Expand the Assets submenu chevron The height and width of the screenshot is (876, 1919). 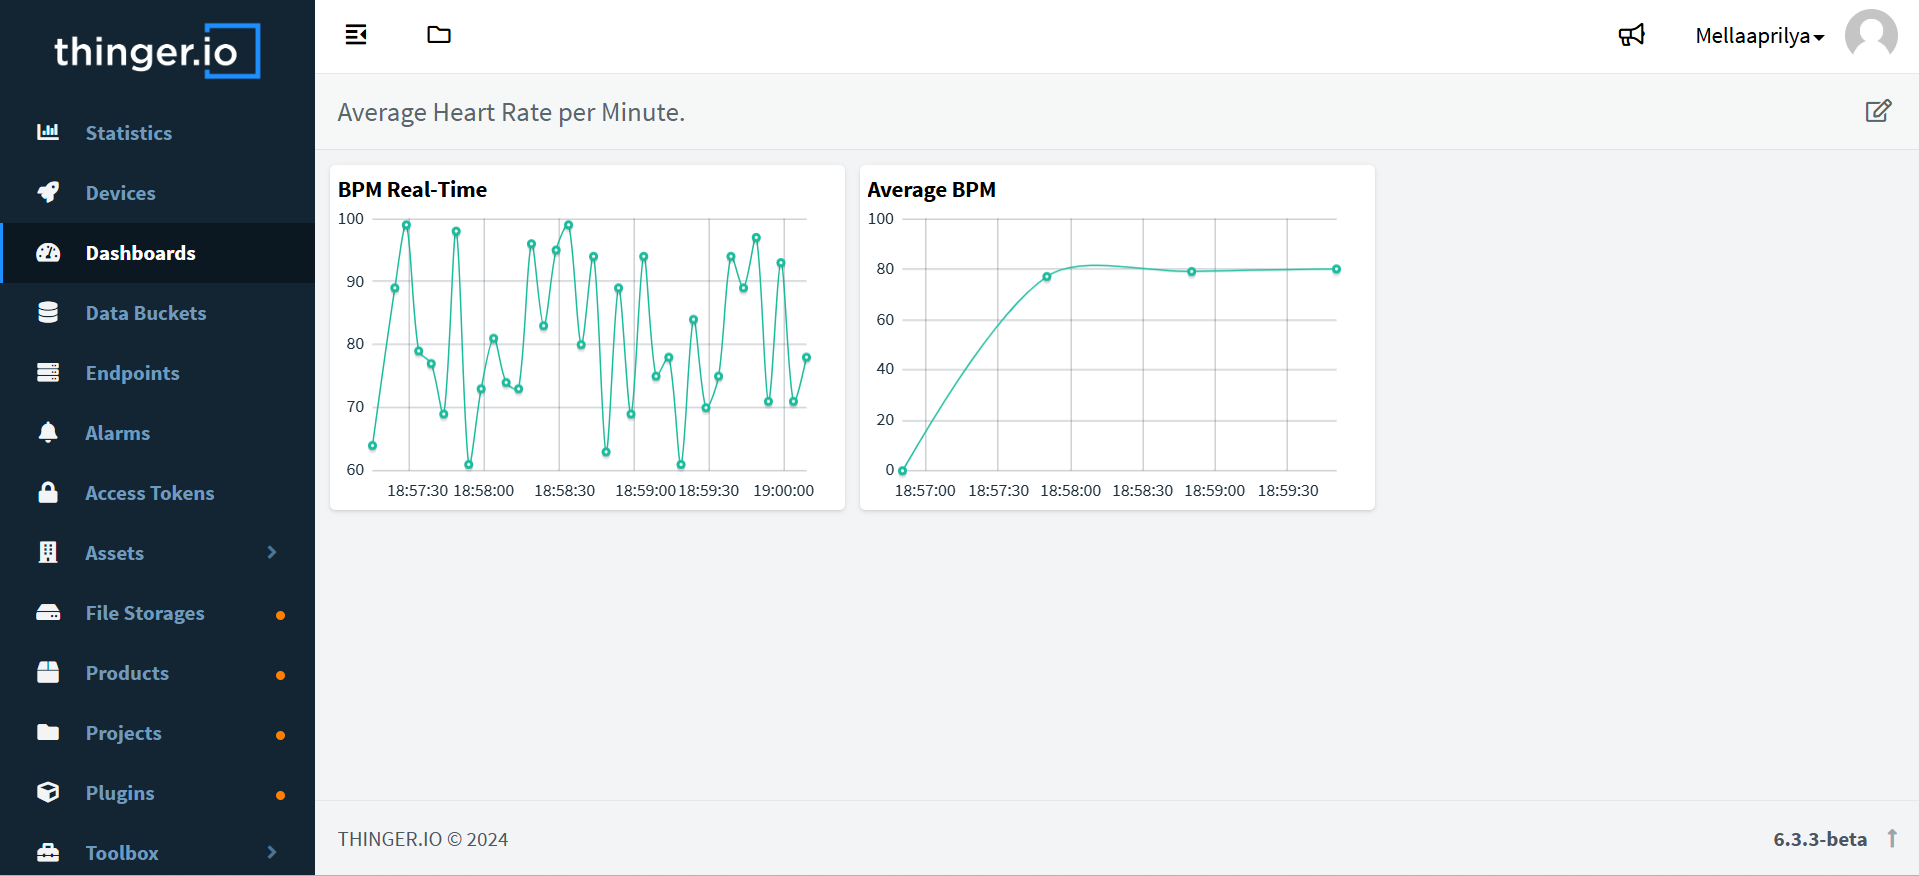coord(271,552)
